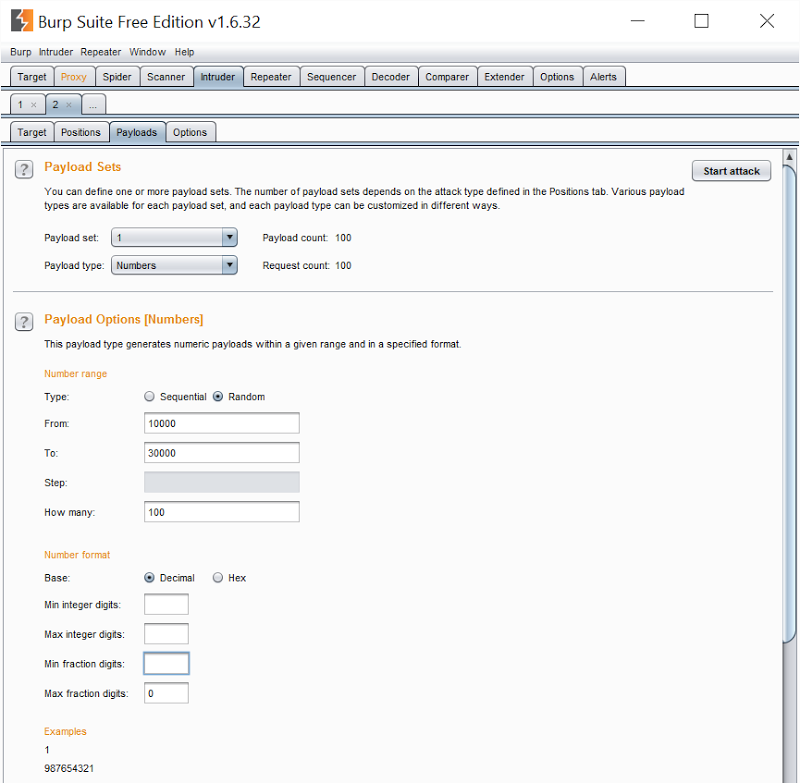
Task: Open the Intruder menu
Action: (55, 51)
